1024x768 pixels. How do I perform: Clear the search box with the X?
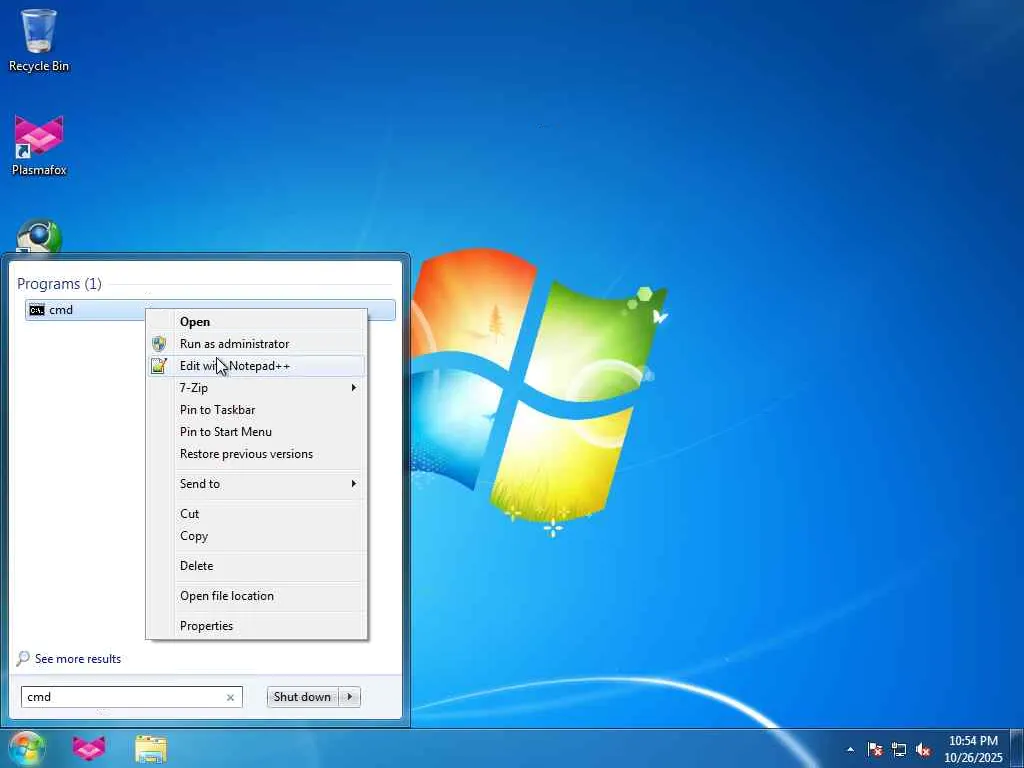pos(231,697)
